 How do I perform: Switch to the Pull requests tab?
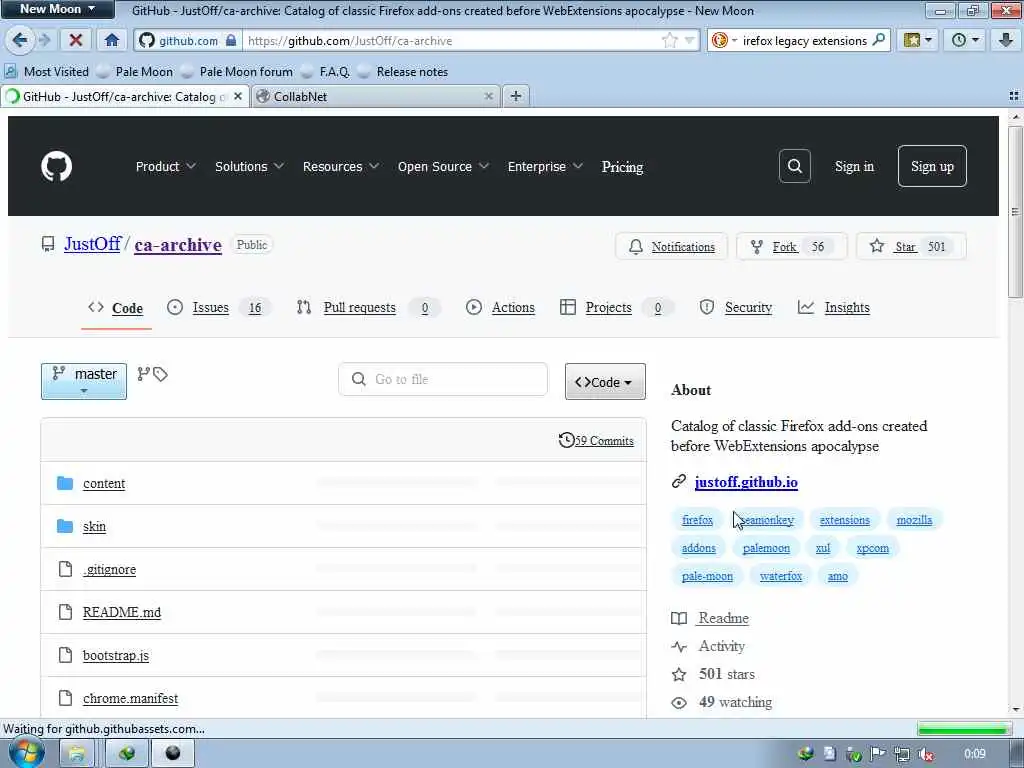[368, 308]
